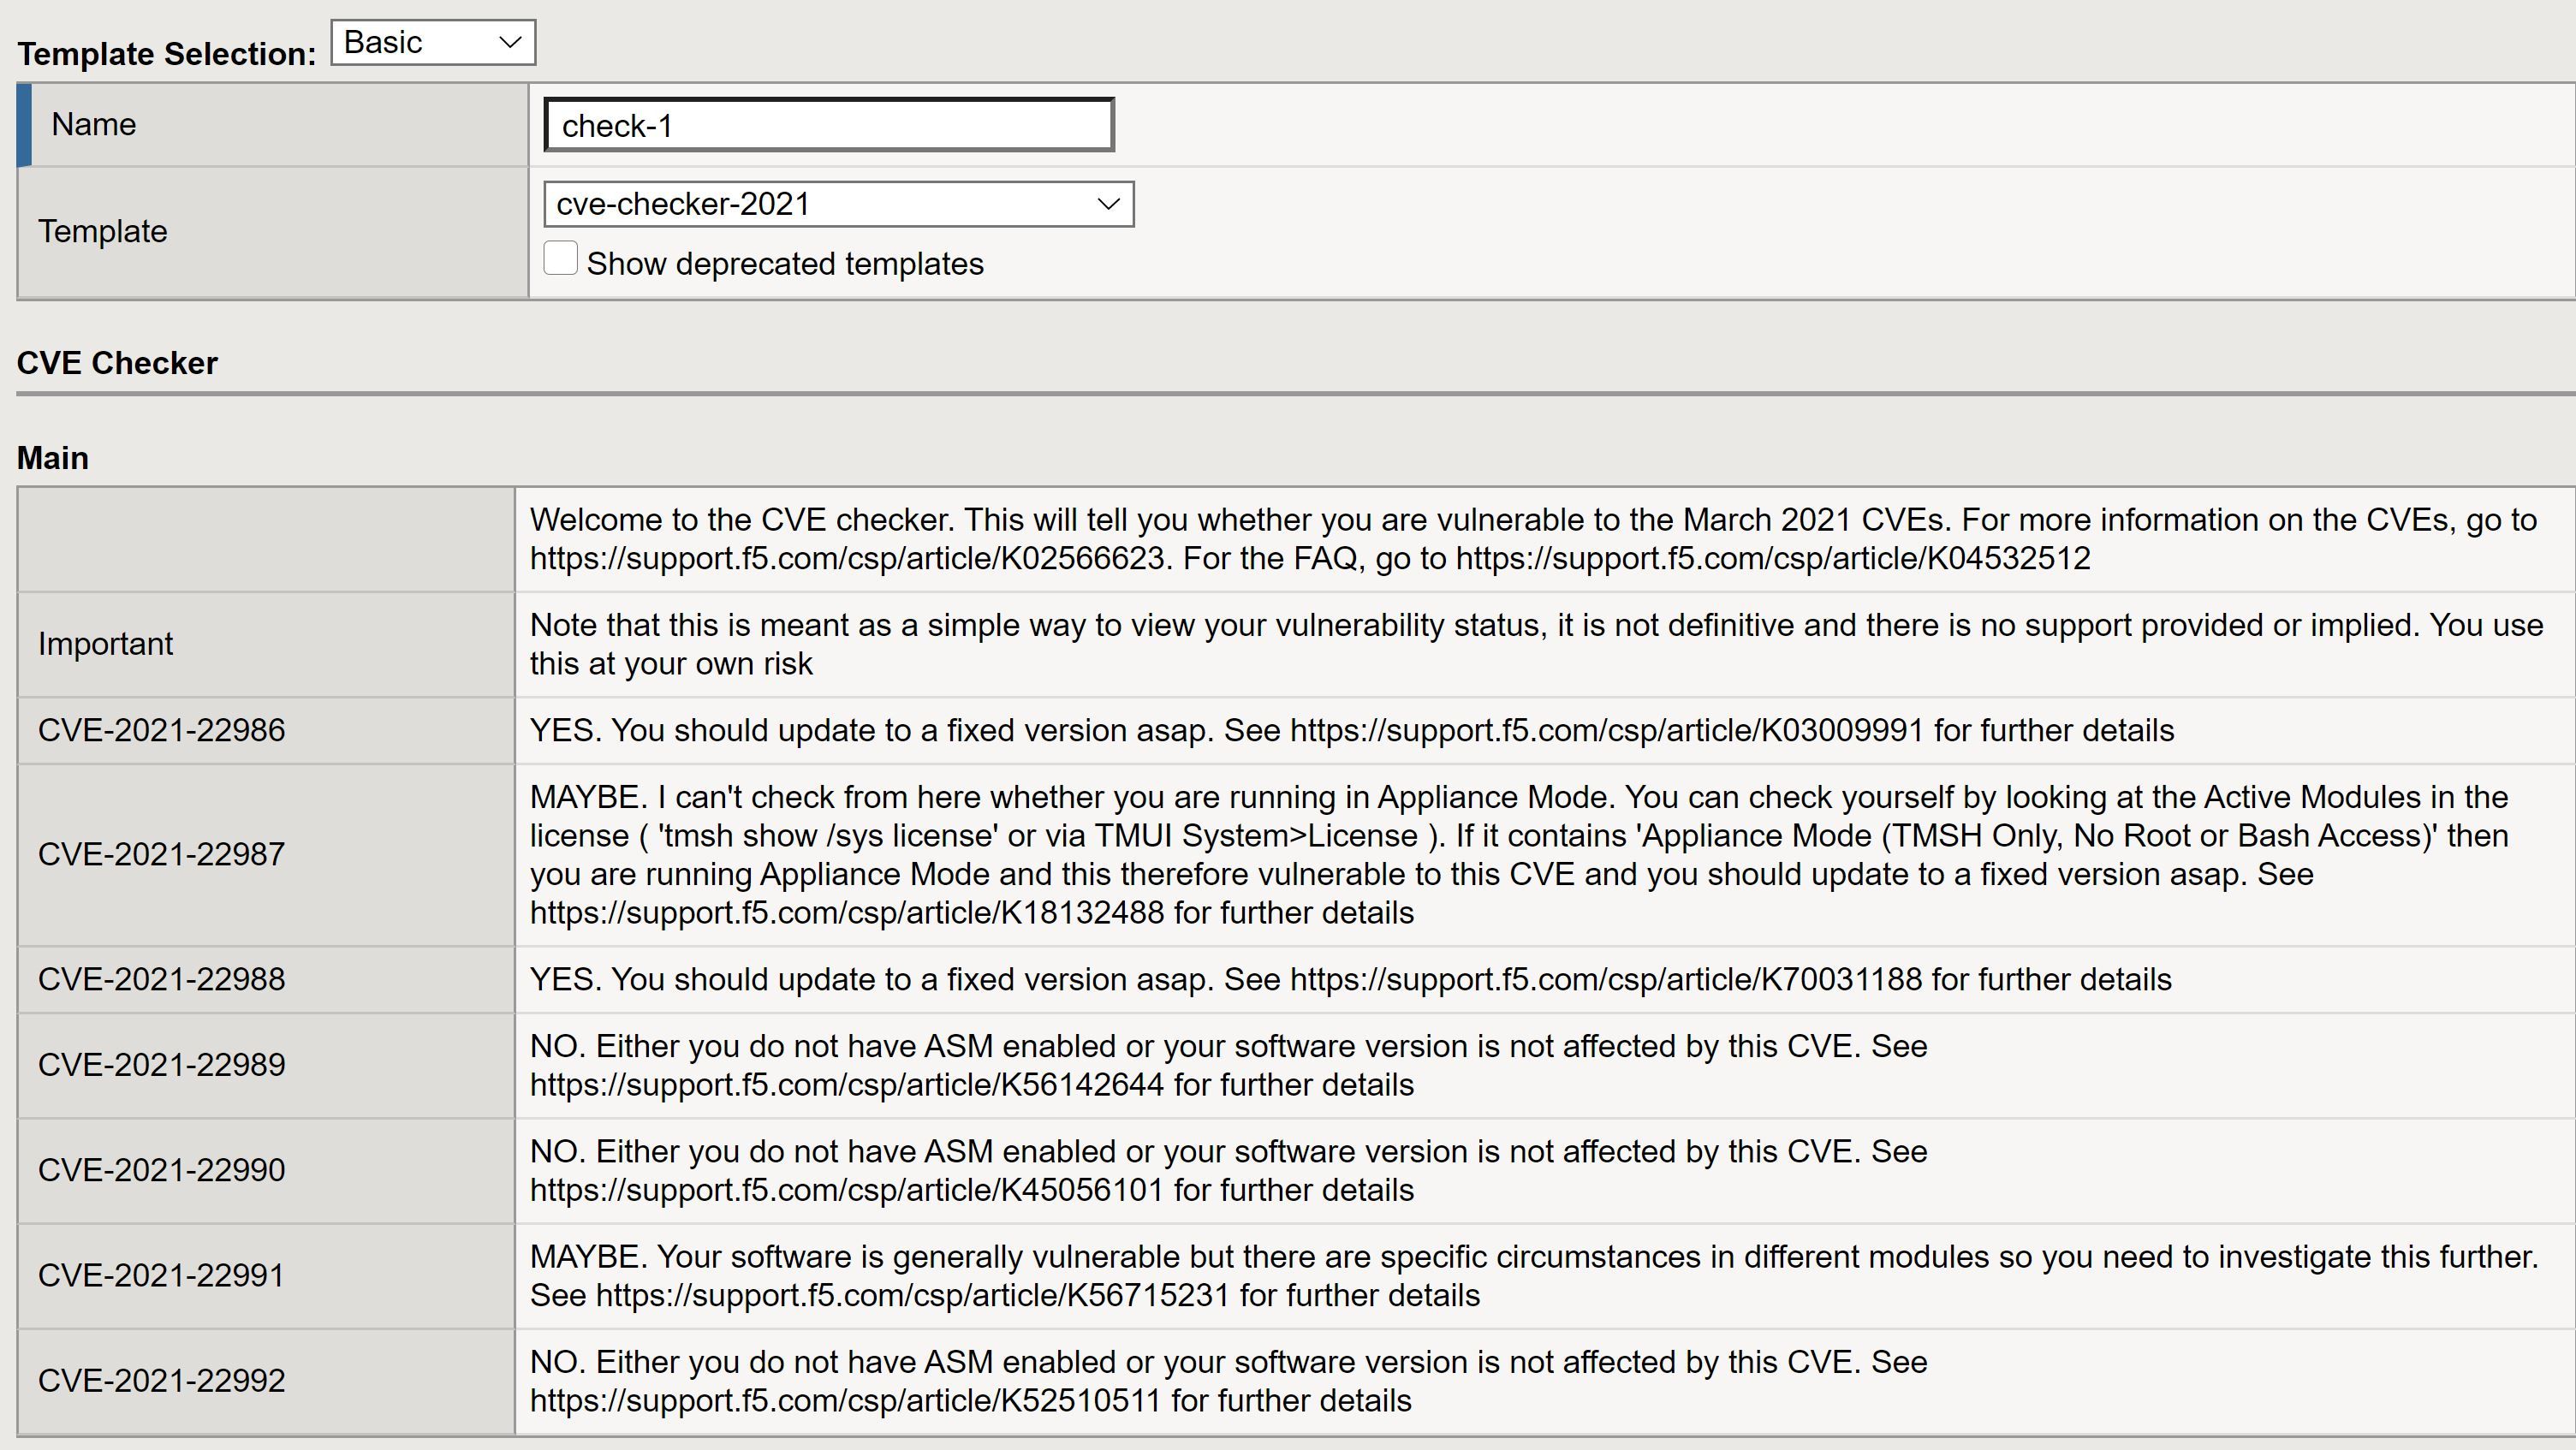Click the Important row label

(106, 644)
